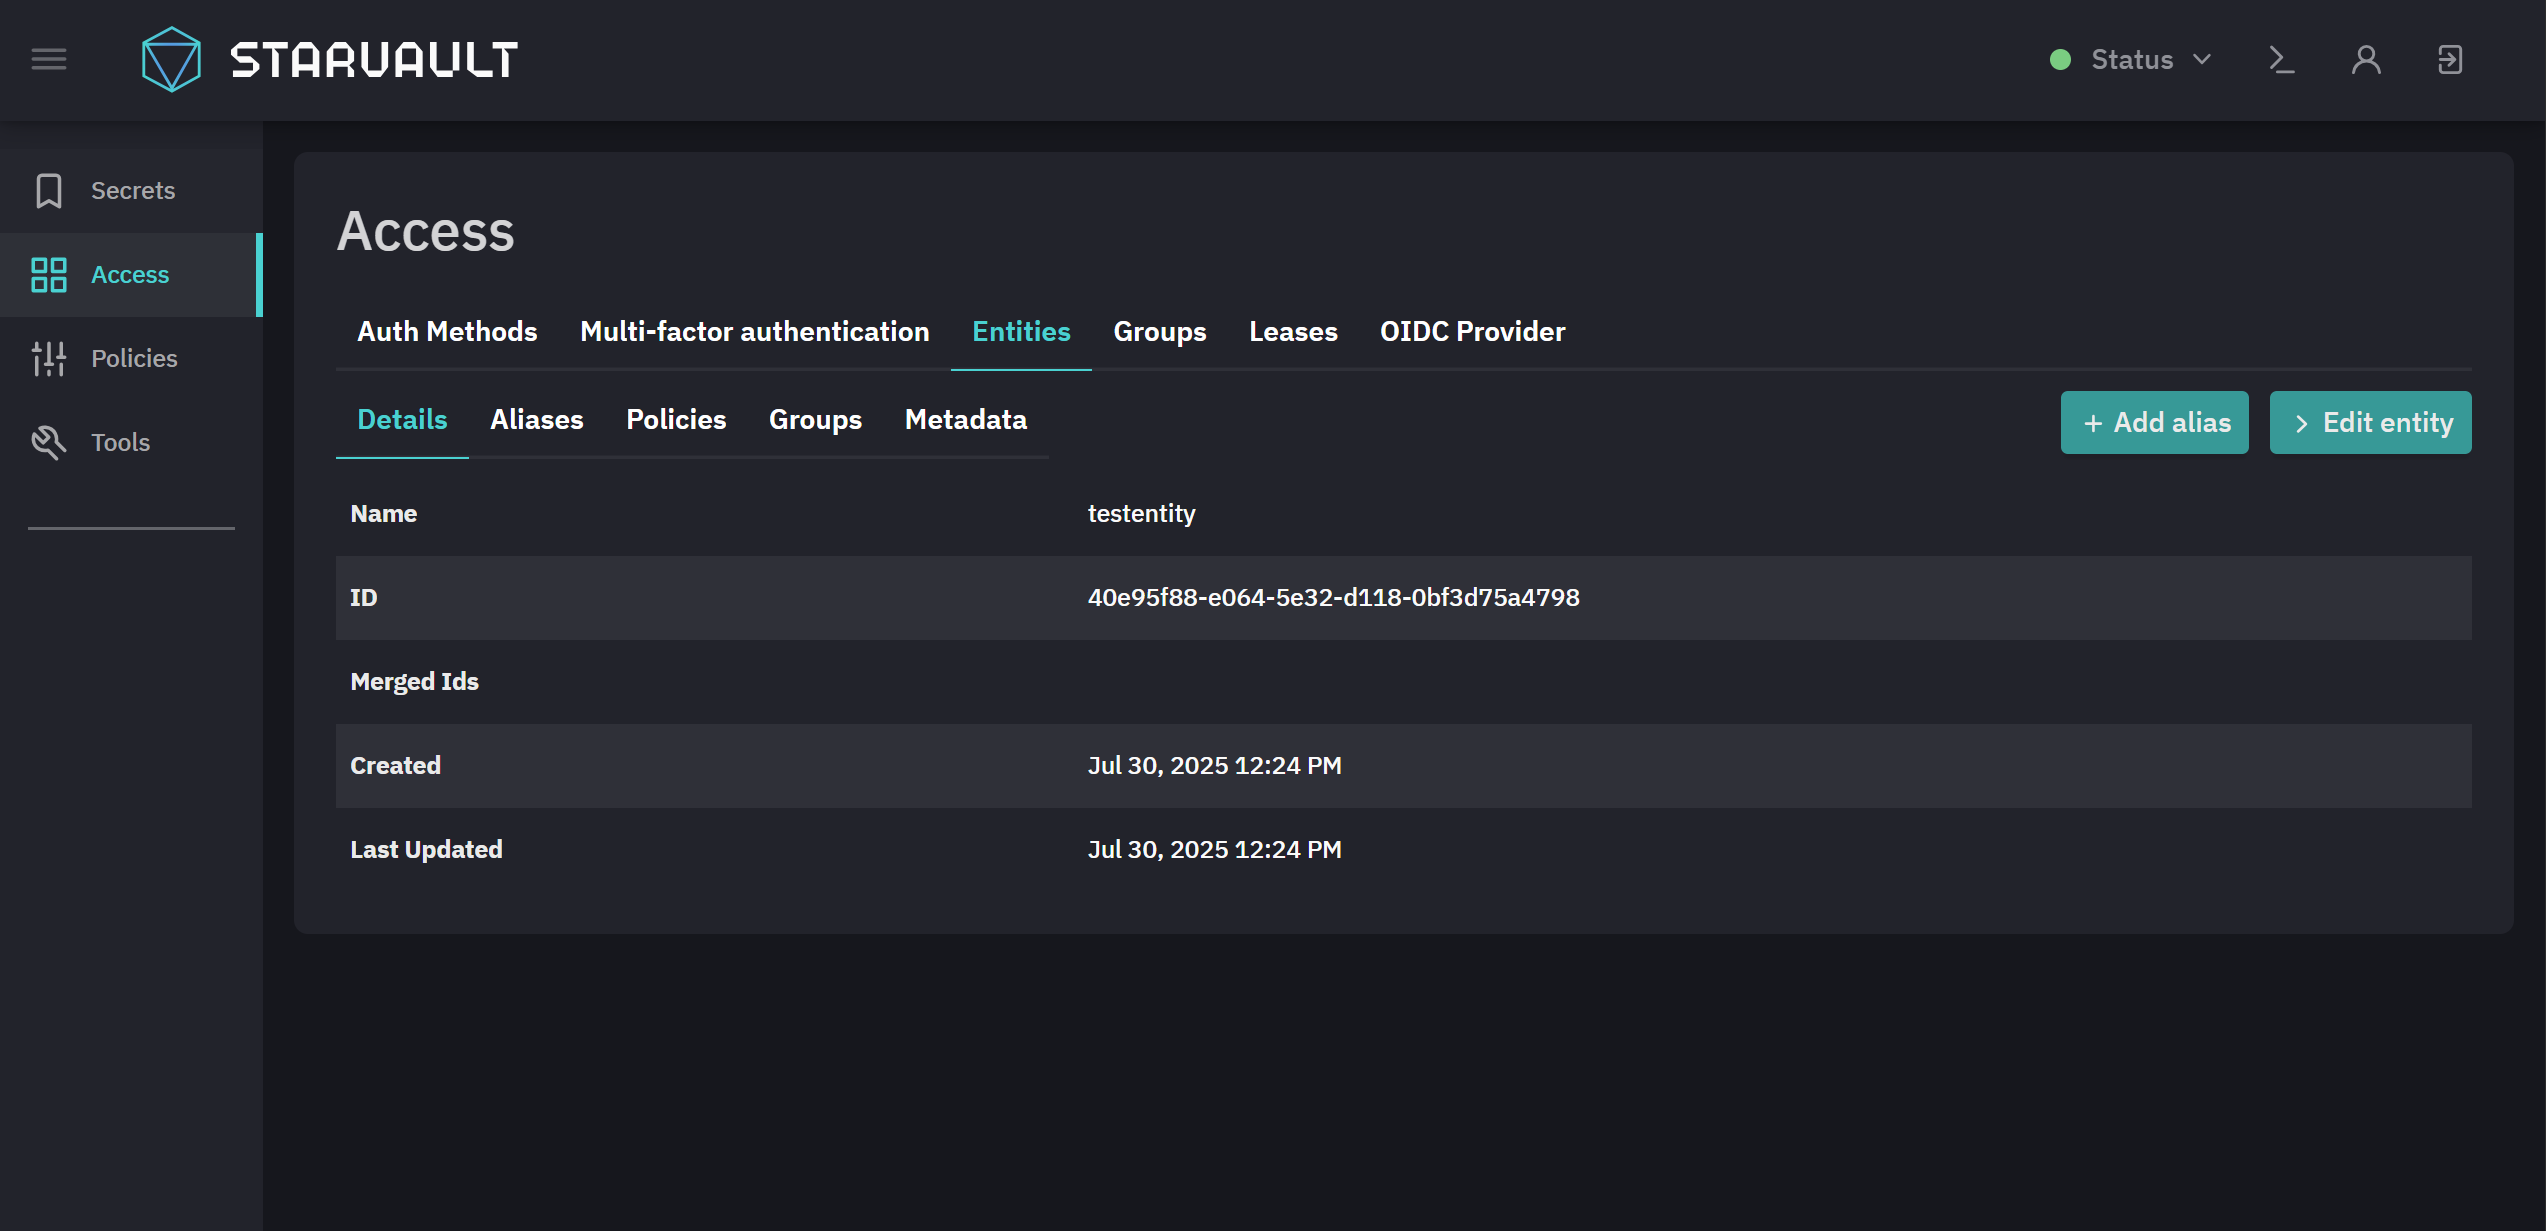Click the Created date value
This screenshot has width=2546, height=1231.
tap(1214, 766)
